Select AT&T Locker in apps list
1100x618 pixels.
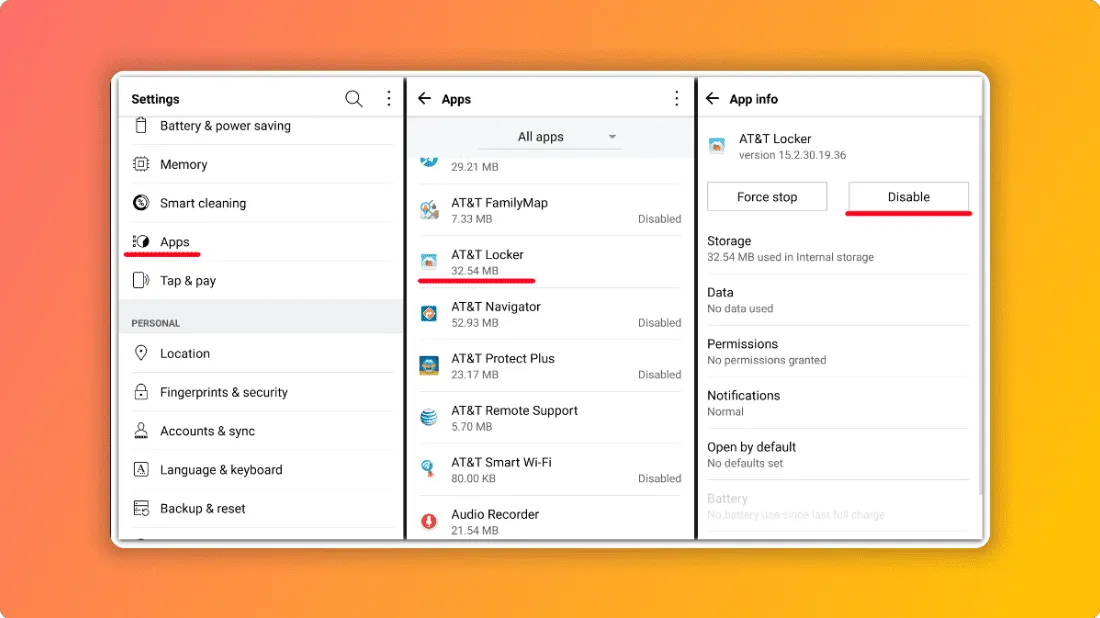(550, 262)
